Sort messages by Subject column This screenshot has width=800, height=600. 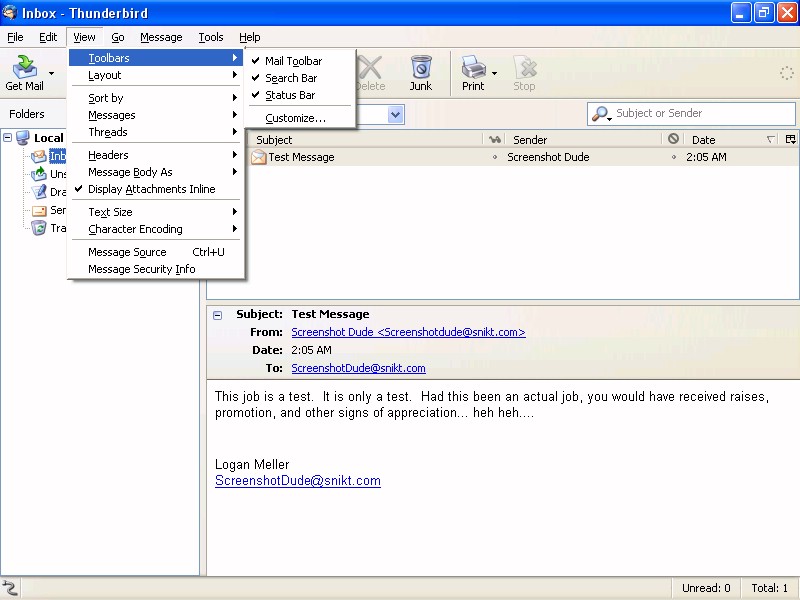(365, 139)
